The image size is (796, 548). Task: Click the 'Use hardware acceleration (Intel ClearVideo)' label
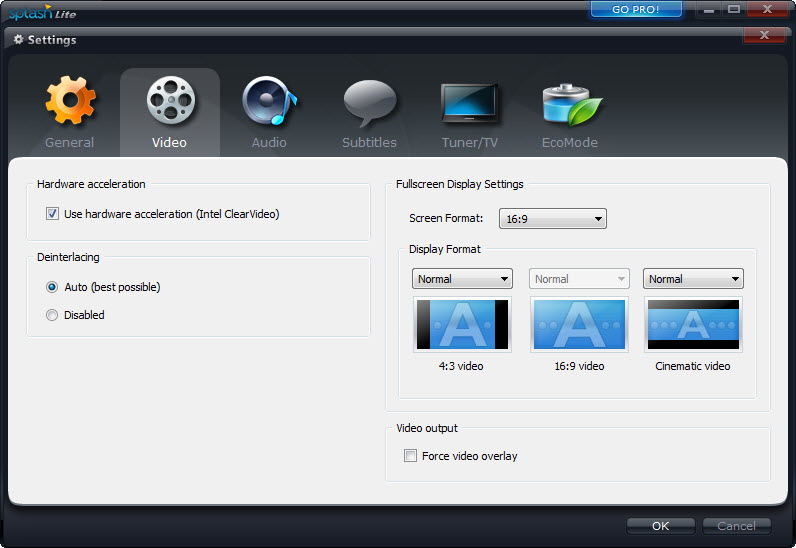[x=172, y=214]
